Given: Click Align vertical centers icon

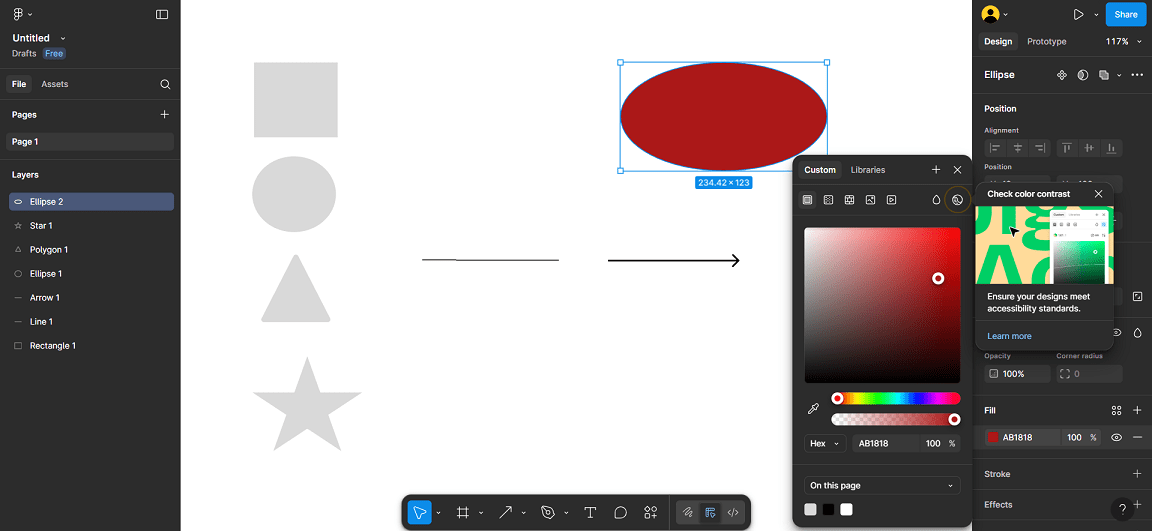Looking at the screenshot, I should 1090,148.
